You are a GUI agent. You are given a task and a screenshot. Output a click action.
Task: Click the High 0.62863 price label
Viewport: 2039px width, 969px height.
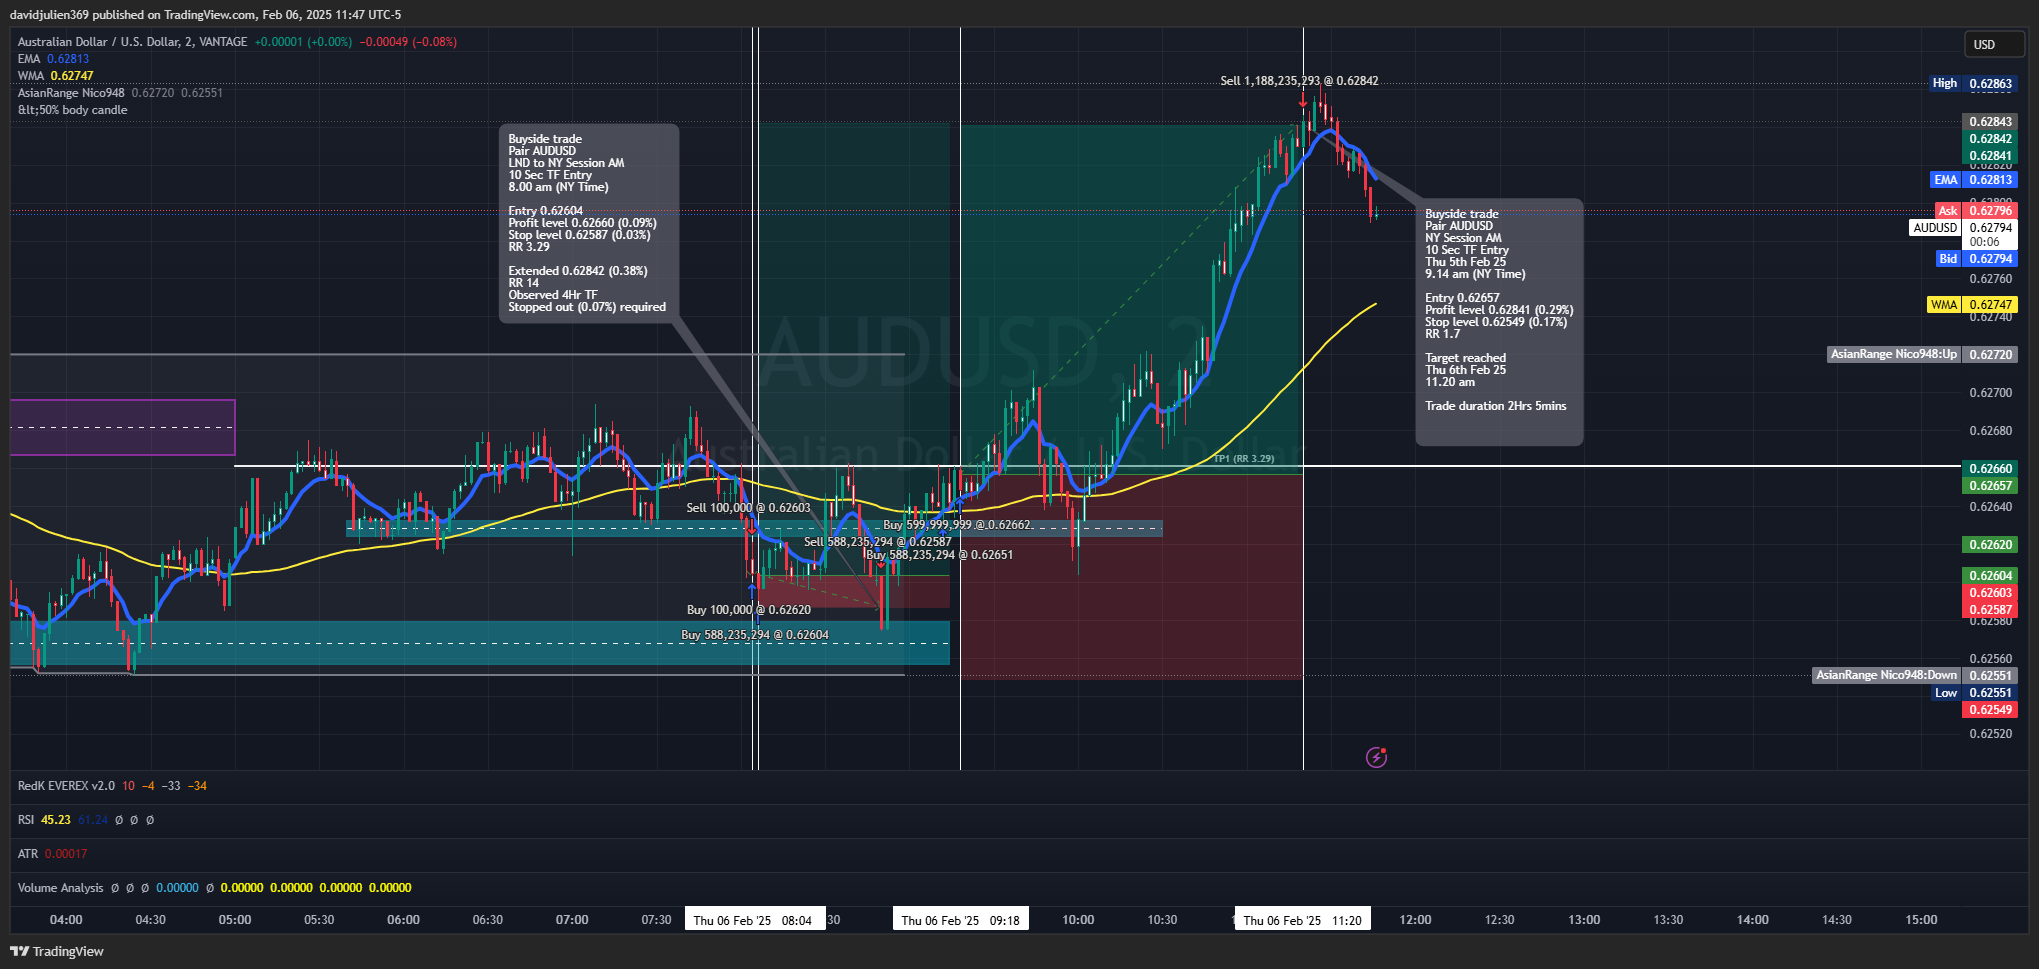pyautogui.click(x=1973, y=84)
